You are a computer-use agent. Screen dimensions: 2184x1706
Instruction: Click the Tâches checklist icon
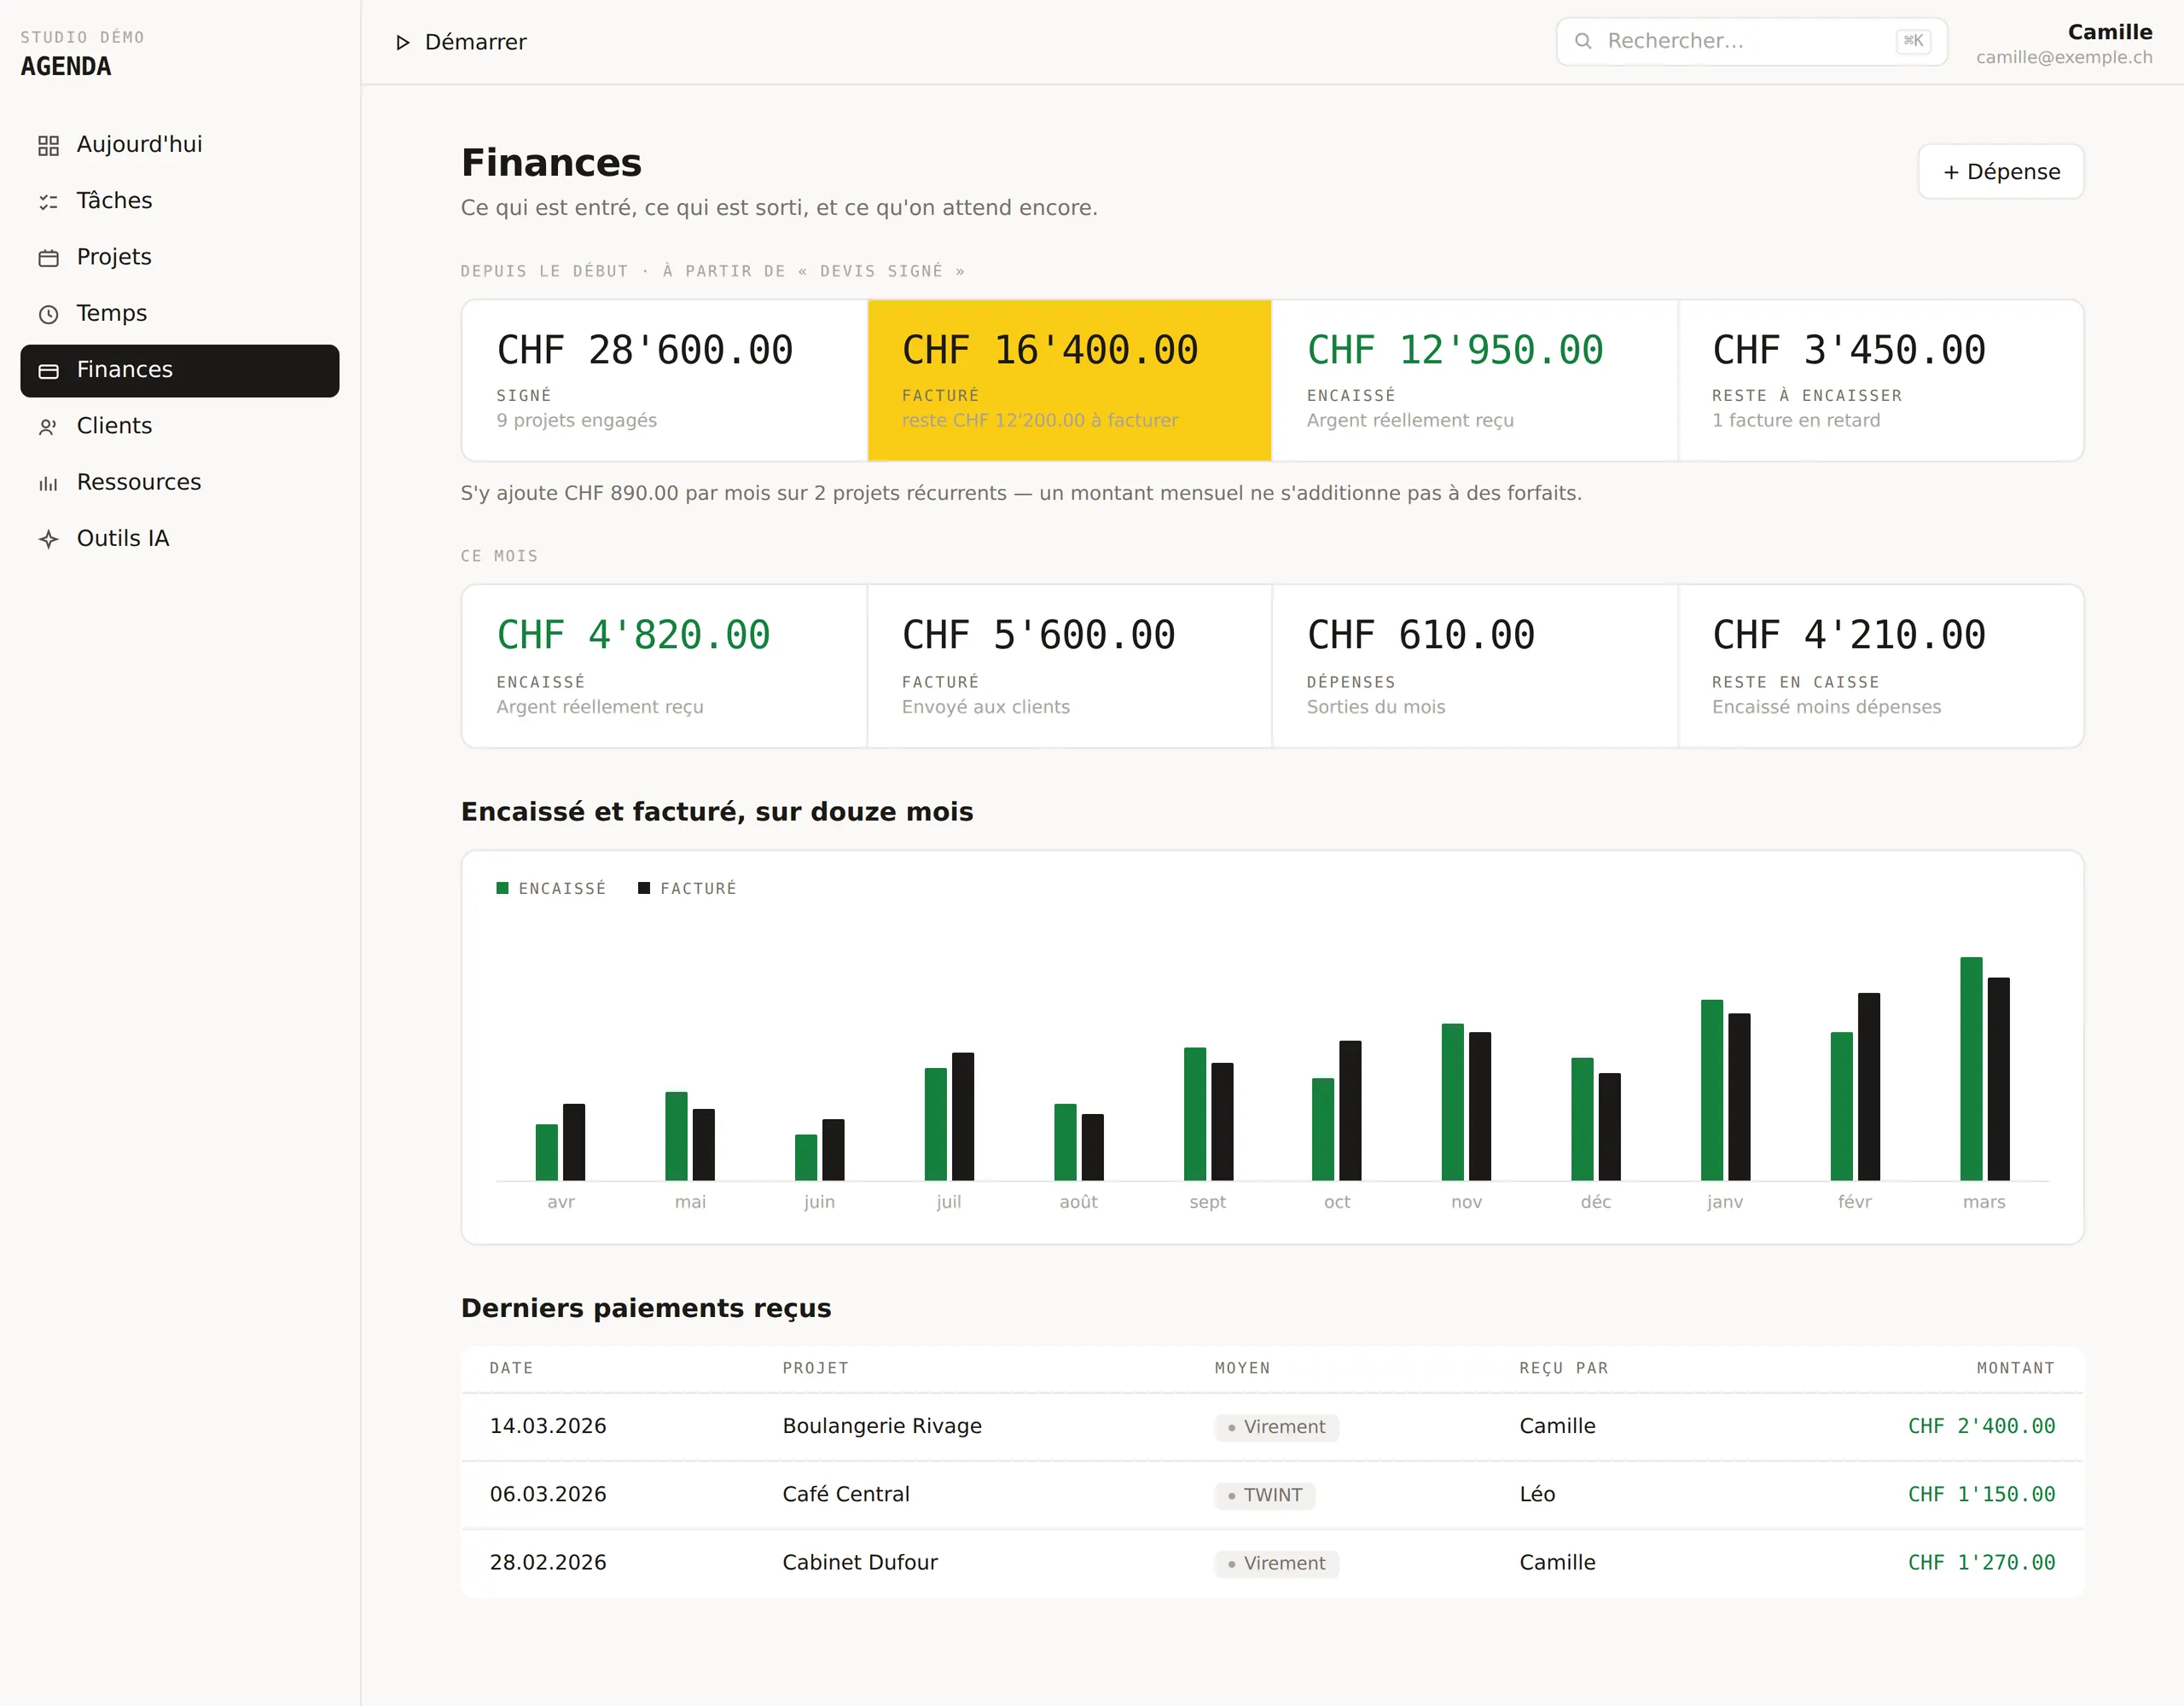(48, 202)
